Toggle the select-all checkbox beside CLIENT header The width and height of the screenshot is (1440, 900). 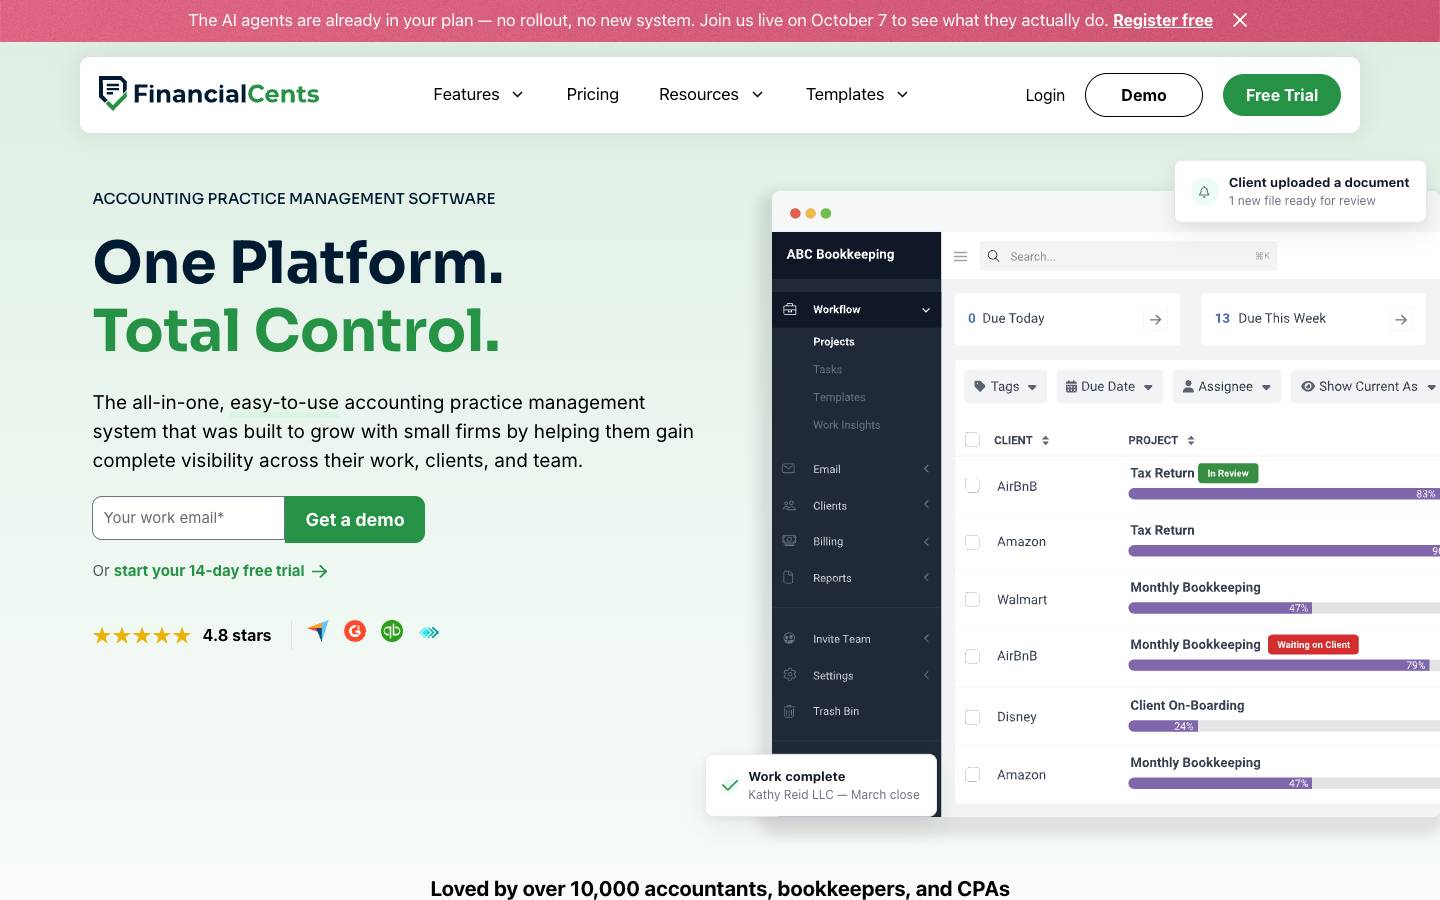[x=972, y=440]
